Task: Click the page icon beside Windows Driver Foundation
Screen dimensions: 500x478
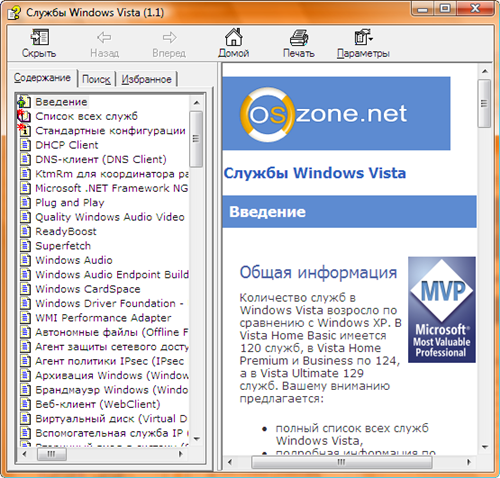Action: coord(25,303)
